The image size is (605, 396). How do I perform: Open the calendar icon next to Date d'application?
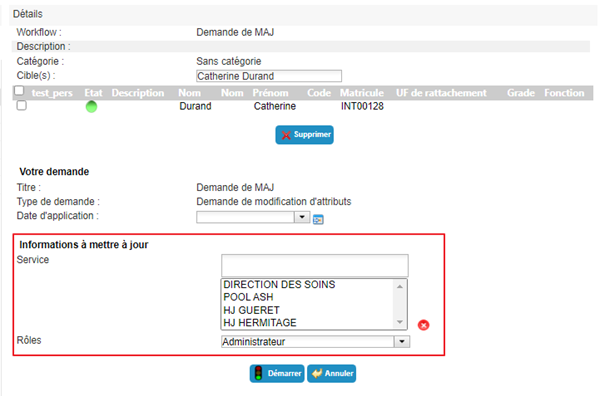[318, 220]
